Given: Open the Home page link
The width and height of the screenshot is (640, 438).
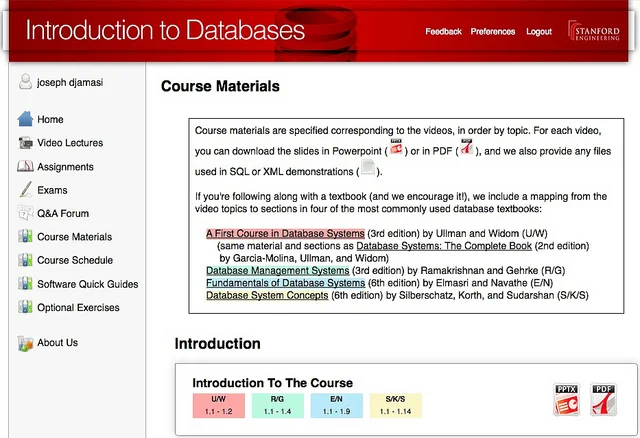Looking at the screenshot, I should point(50,119).
